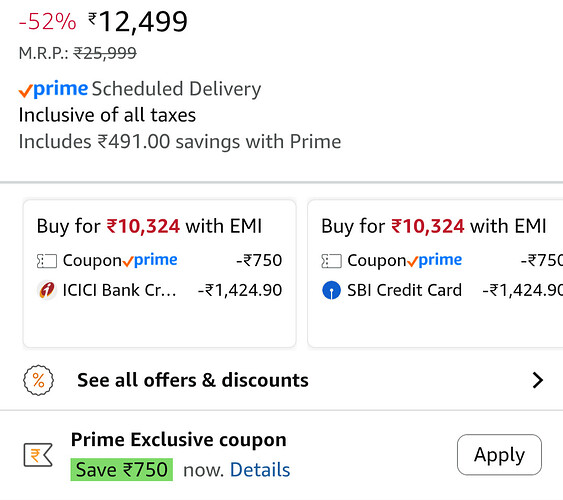
Task: Select the ICICI Bank EMI offer card
Action: pyautogui.click(x=160, y=274)
